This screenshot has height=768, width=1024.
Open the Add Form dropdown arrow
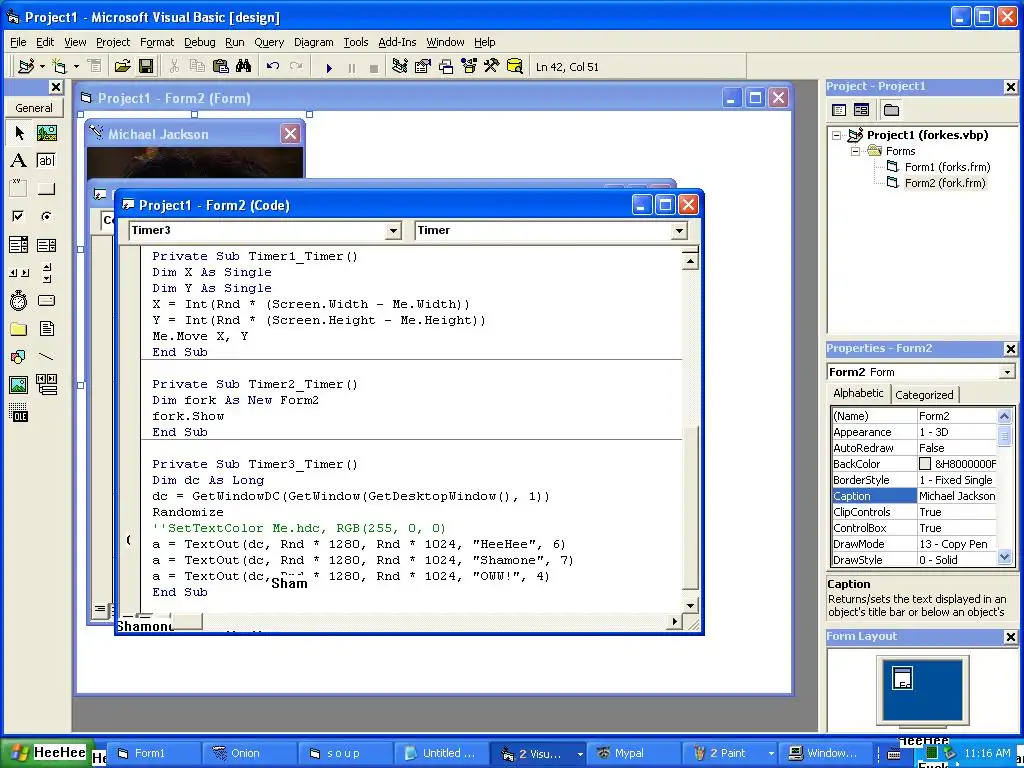[76, 67]
